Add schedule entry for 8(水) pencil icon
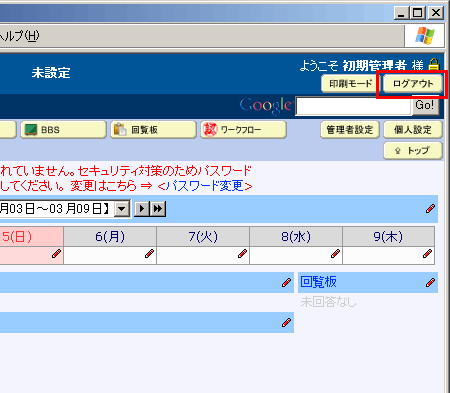Screen dimensions: 450x393 (335, 254)
